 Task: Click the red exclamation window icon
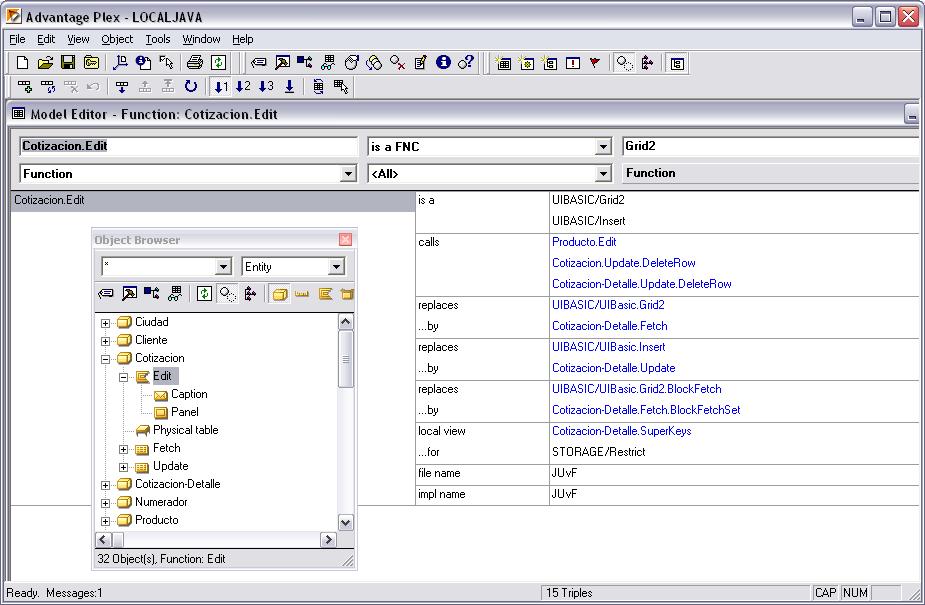573,63
